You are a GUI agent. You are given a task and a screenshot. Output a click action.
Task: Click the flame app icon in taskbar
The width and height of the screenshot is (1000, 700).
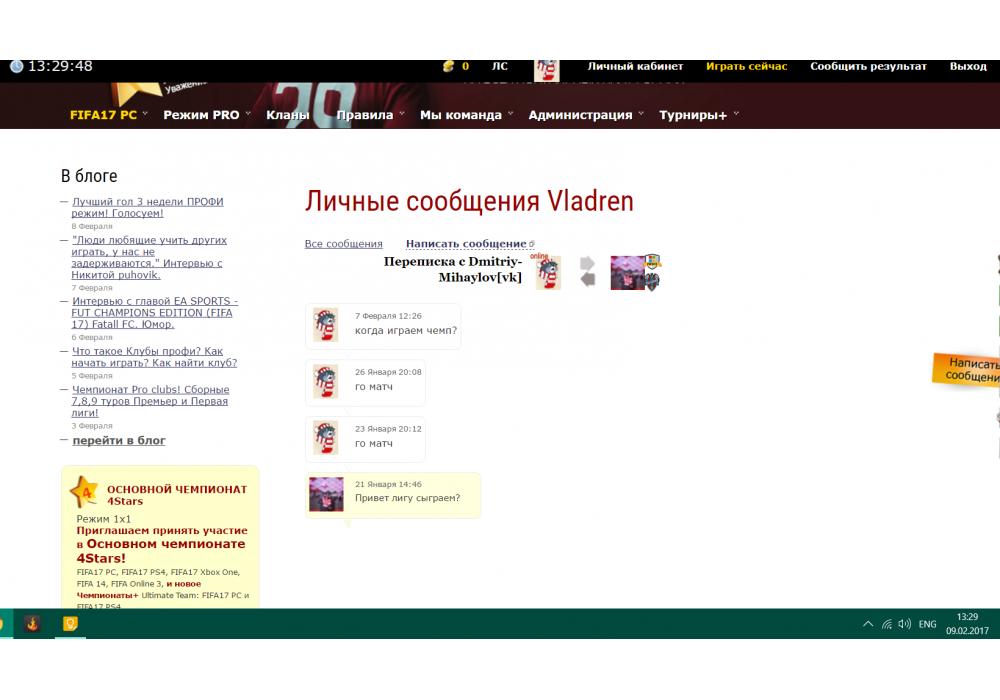click(x=32, y=624)
